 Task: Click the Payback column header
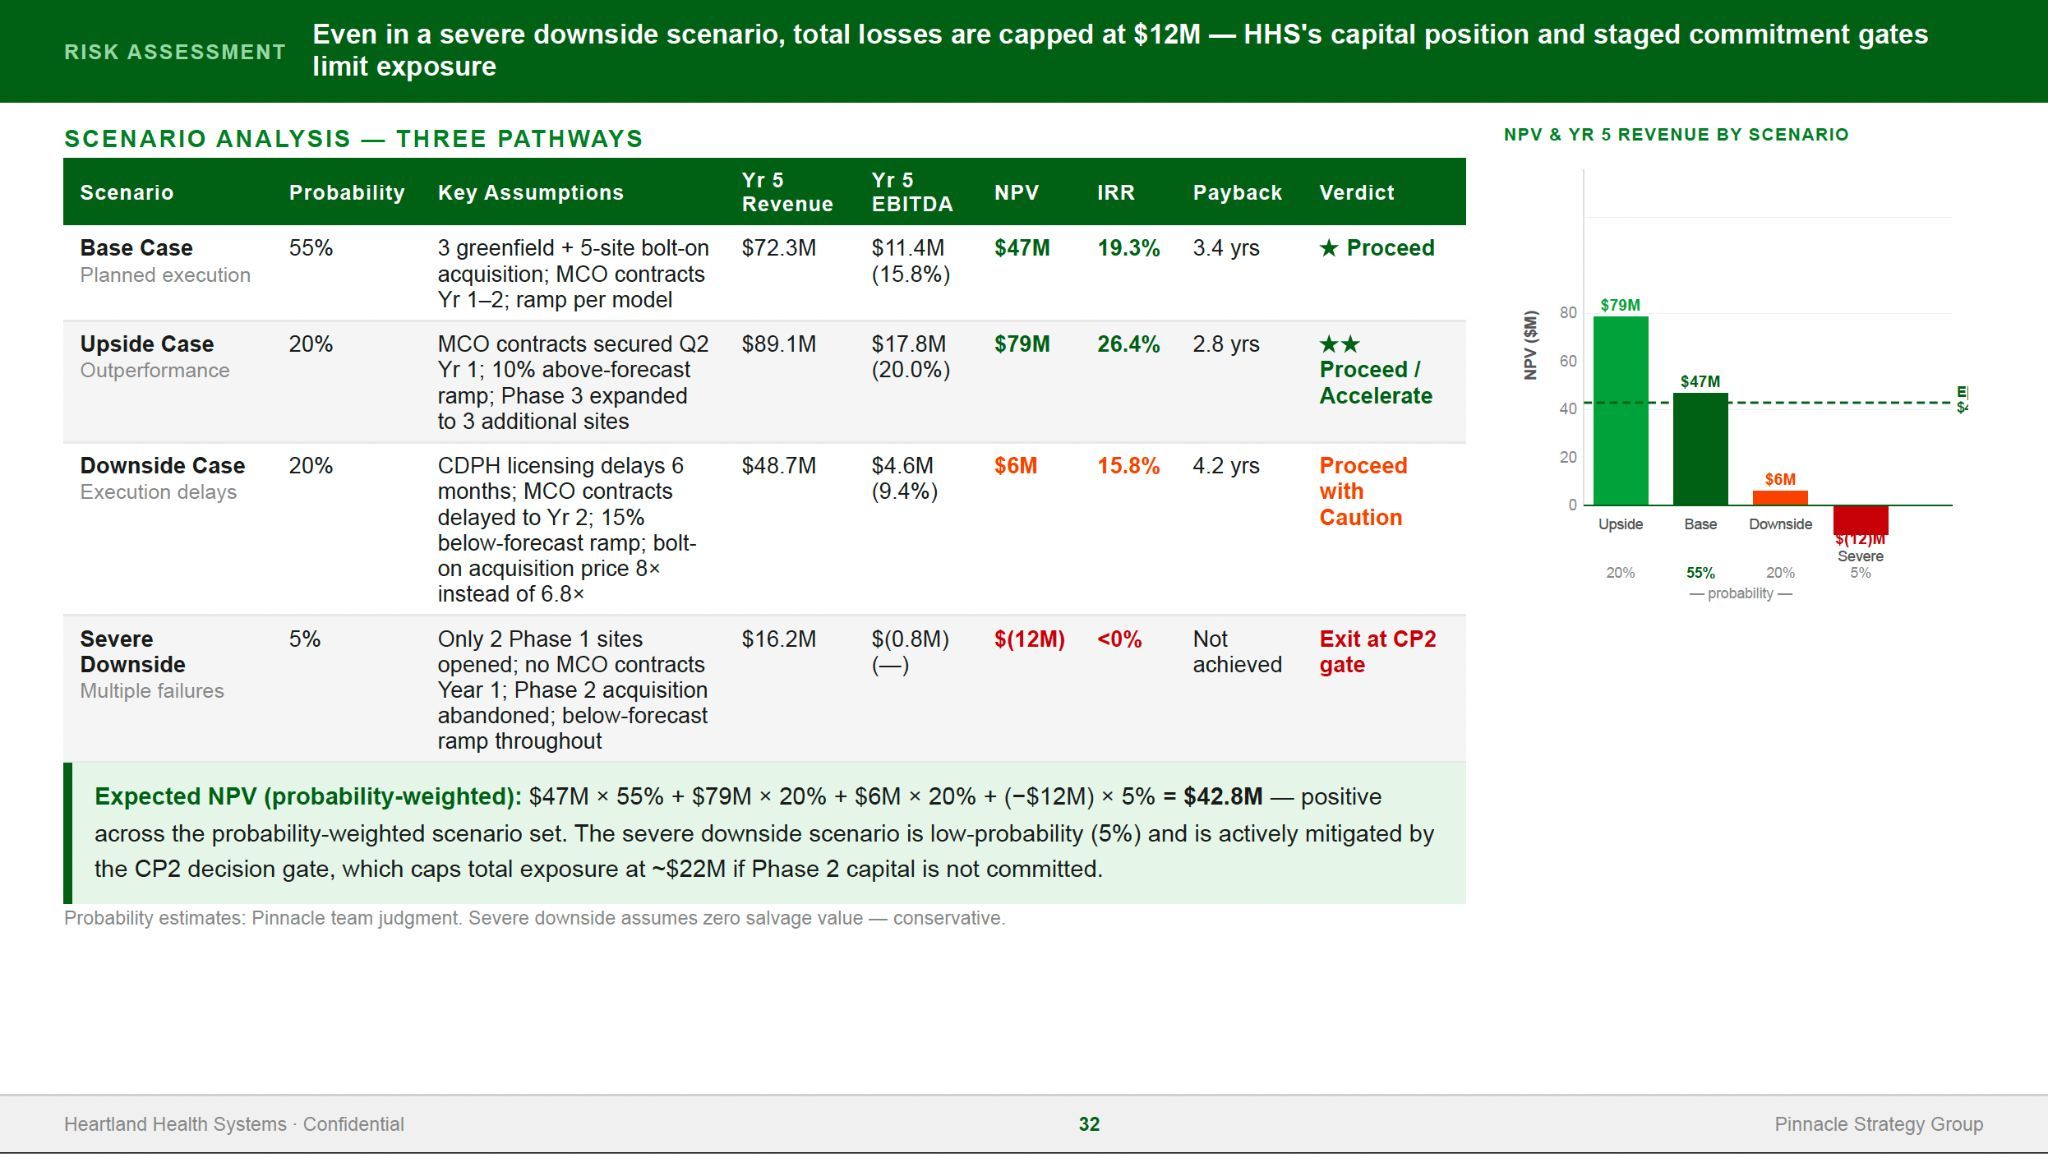click(1237, 192)
